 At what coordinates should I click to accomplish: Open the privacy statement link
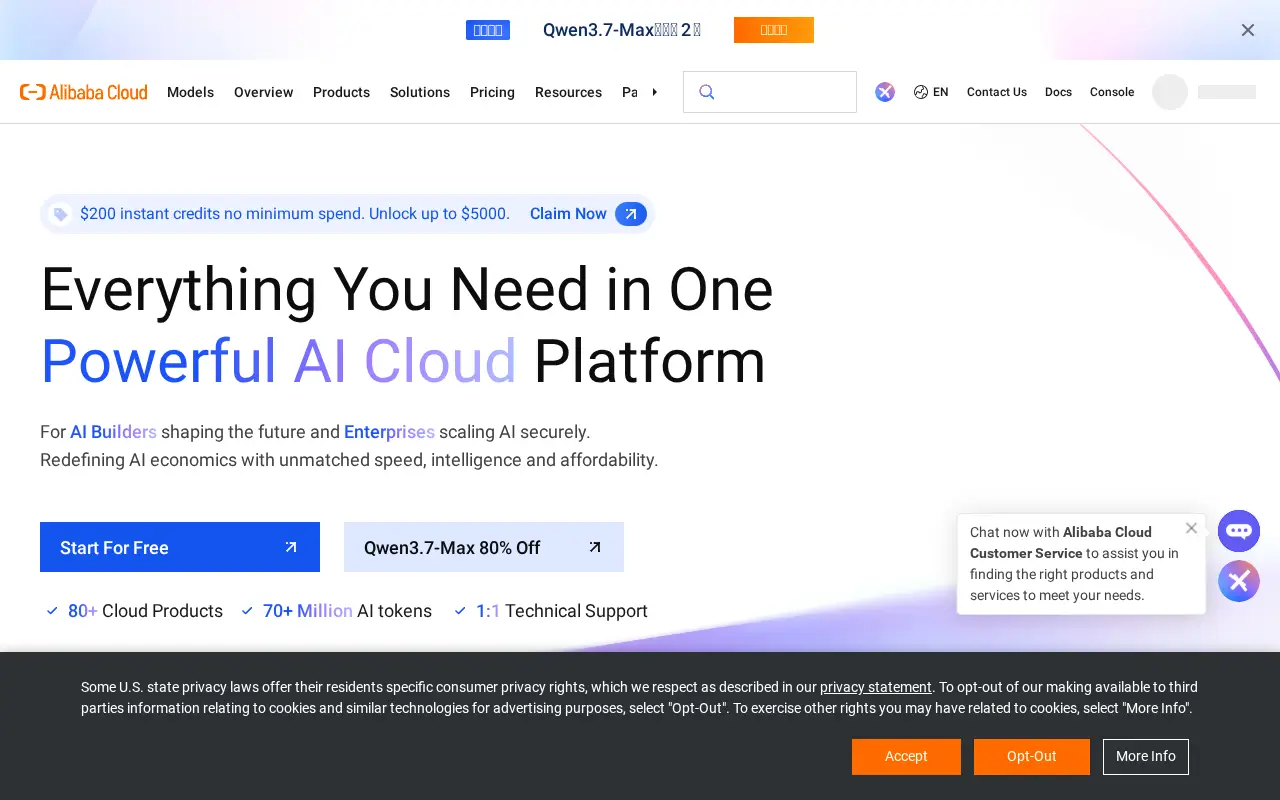pyautogui.click(x=876, y=687)
